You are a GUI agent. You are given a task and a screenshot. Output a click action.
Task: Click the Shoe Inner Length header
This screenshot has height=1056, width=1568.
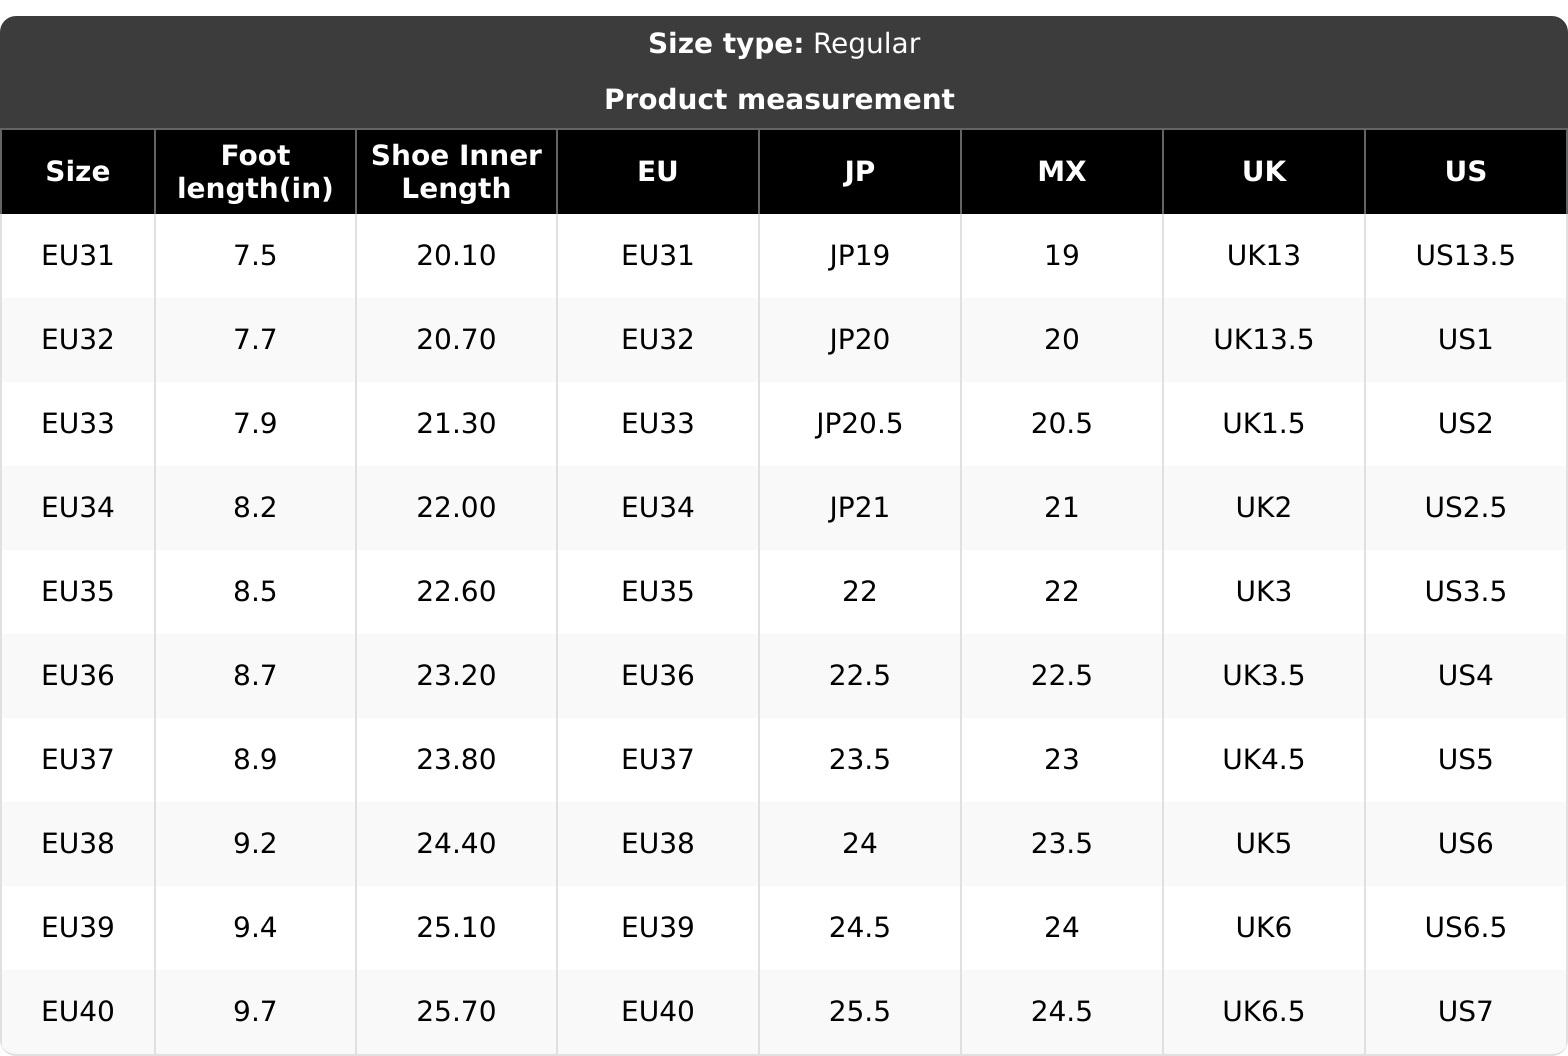click(456, 172)
